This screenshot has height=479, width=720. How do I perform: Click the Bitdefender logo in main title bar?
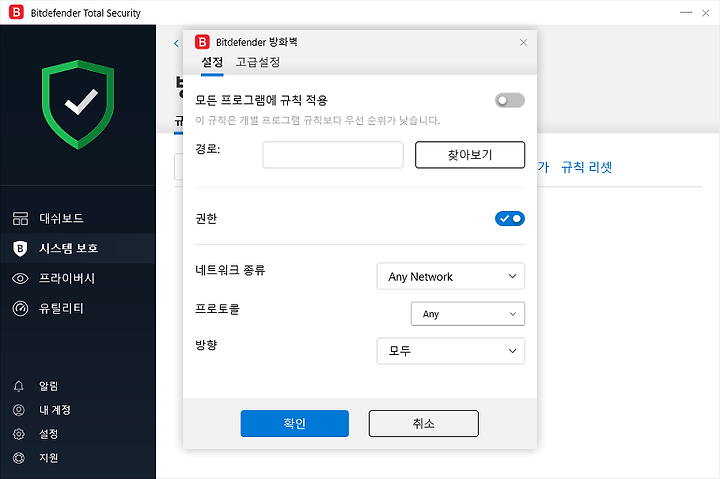click(16, 12)
